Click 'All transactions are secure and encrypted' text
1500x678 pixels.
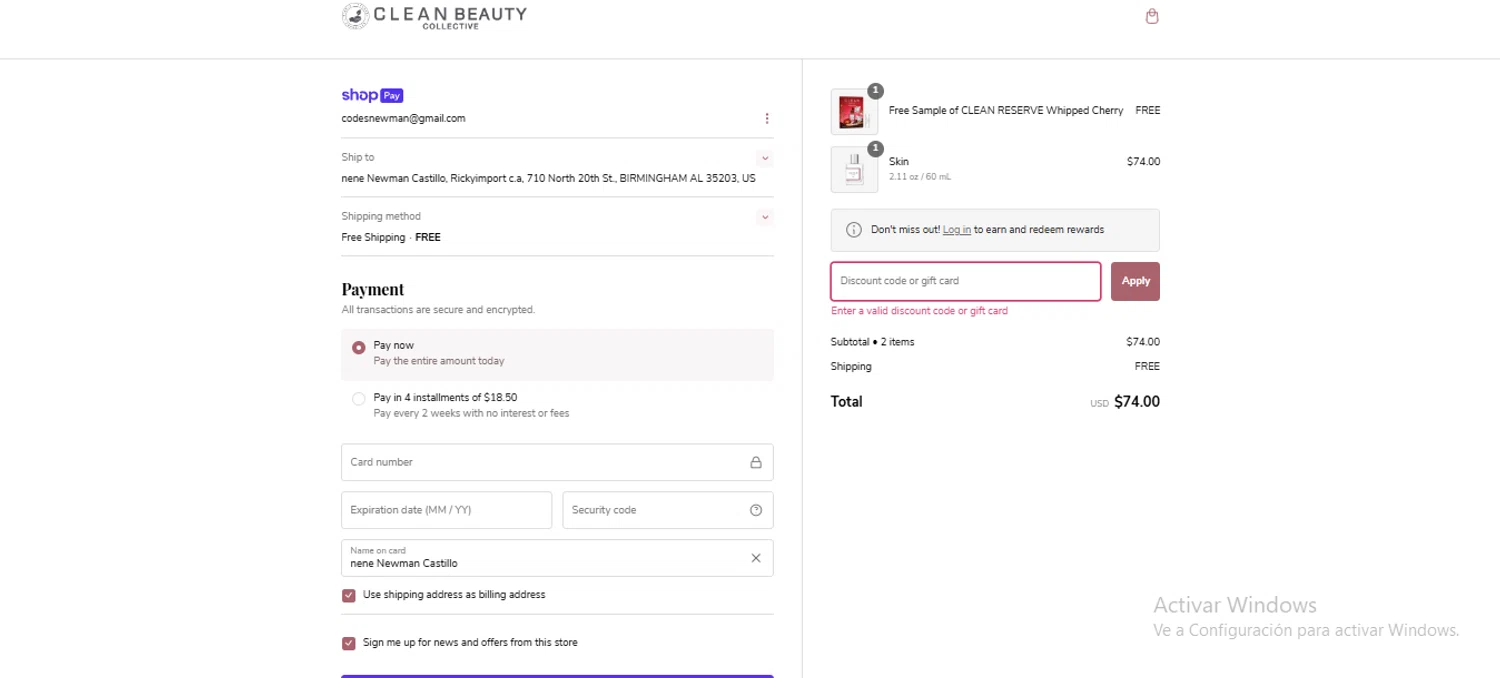click(x=438, y=310)
